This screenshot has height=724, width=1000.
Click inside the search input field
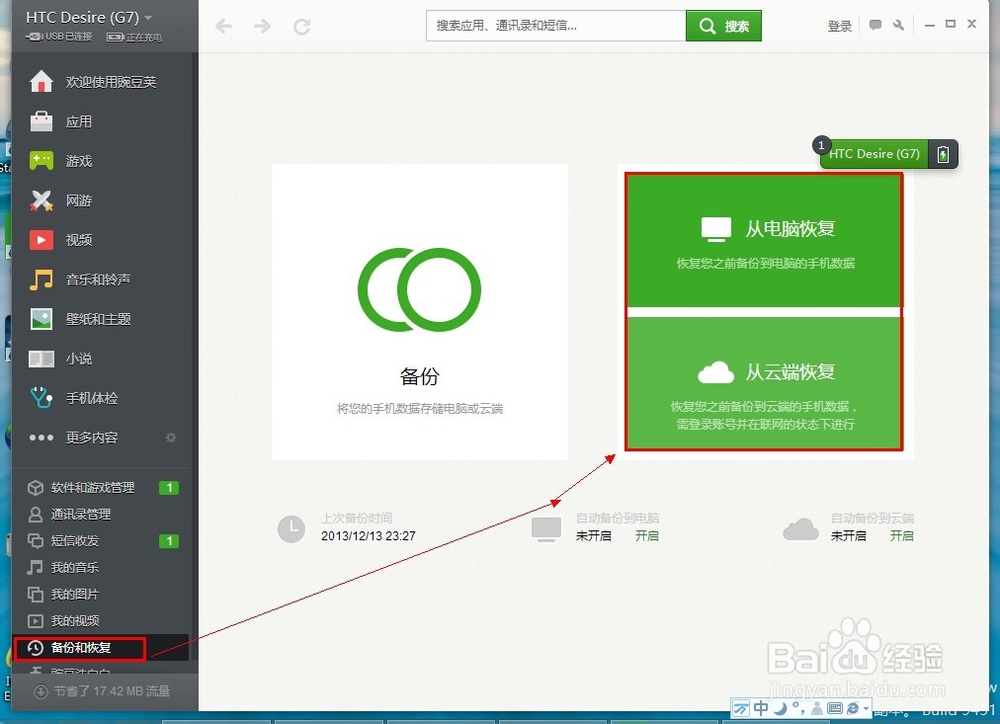click(x=555, y=25)
